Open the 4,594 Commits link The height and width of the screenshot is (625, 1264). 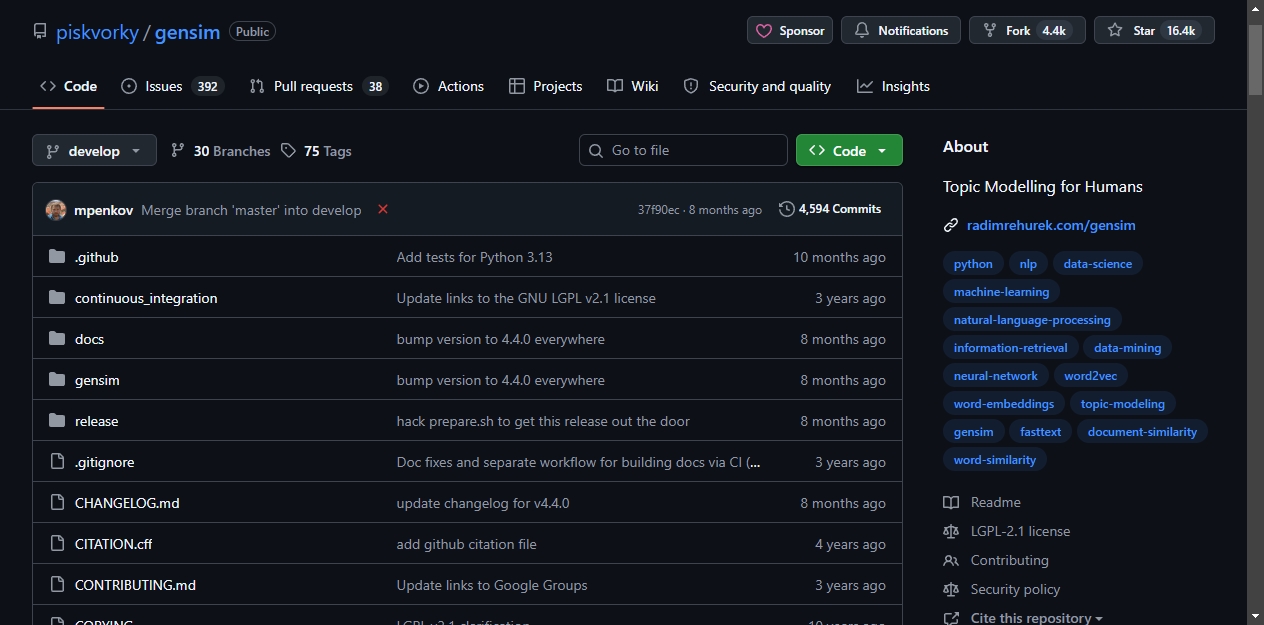830,209
